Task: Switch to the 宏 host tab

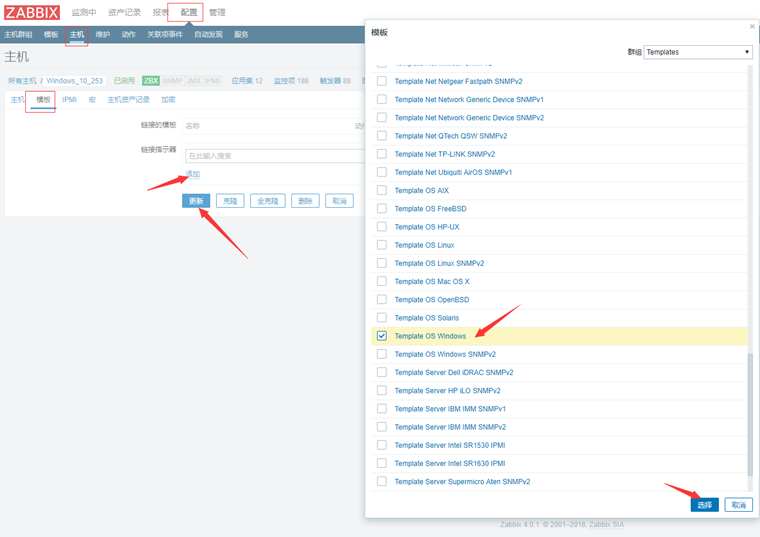Action: (x=92, y=99)
